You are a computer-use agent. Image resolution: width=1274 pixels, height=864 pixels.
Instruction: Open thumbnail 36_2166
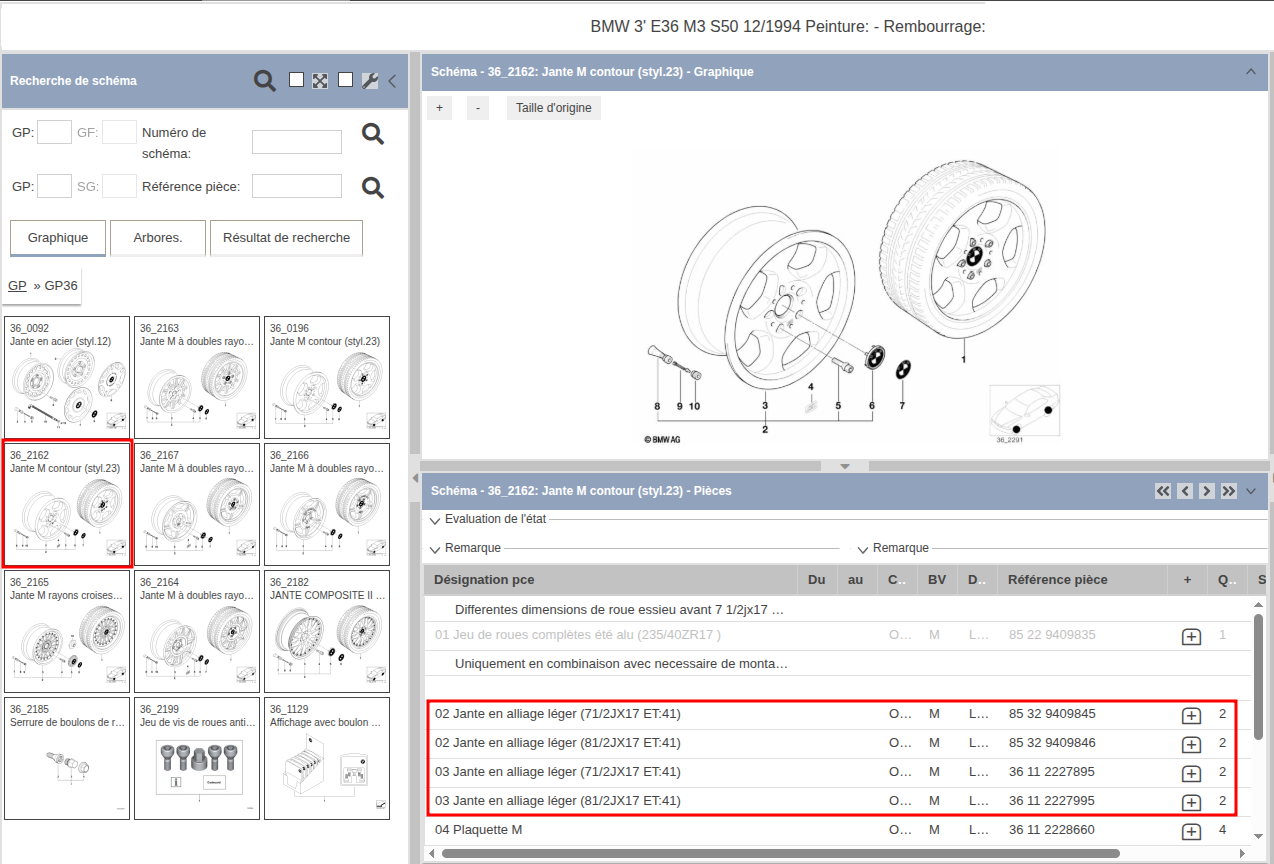[327, 505]
